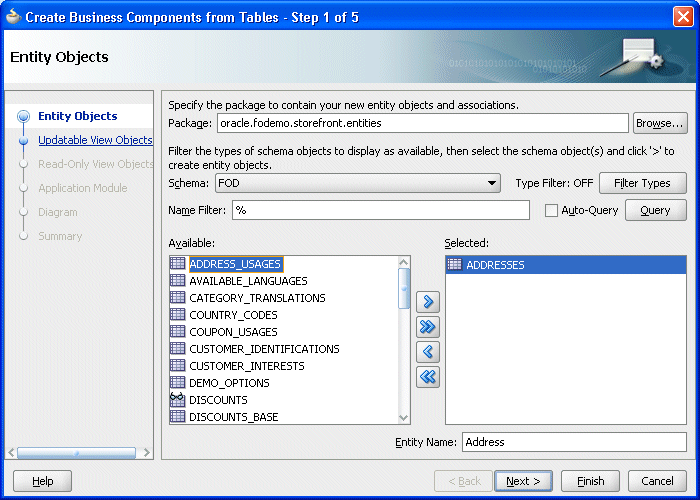The image size is (700, 500).
Task: Click the Cancel button
Action: (657, 481)
